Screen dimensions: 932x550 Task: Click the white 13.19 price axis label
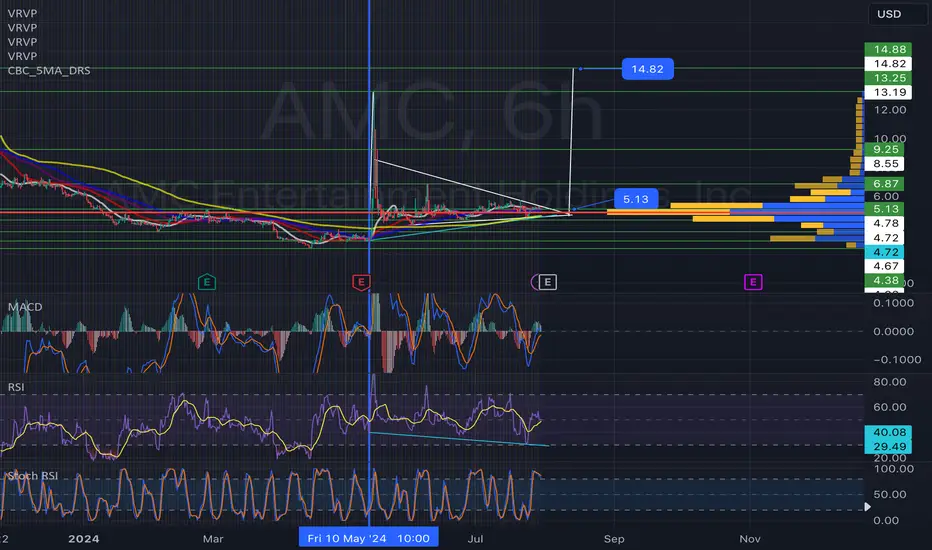890,92
